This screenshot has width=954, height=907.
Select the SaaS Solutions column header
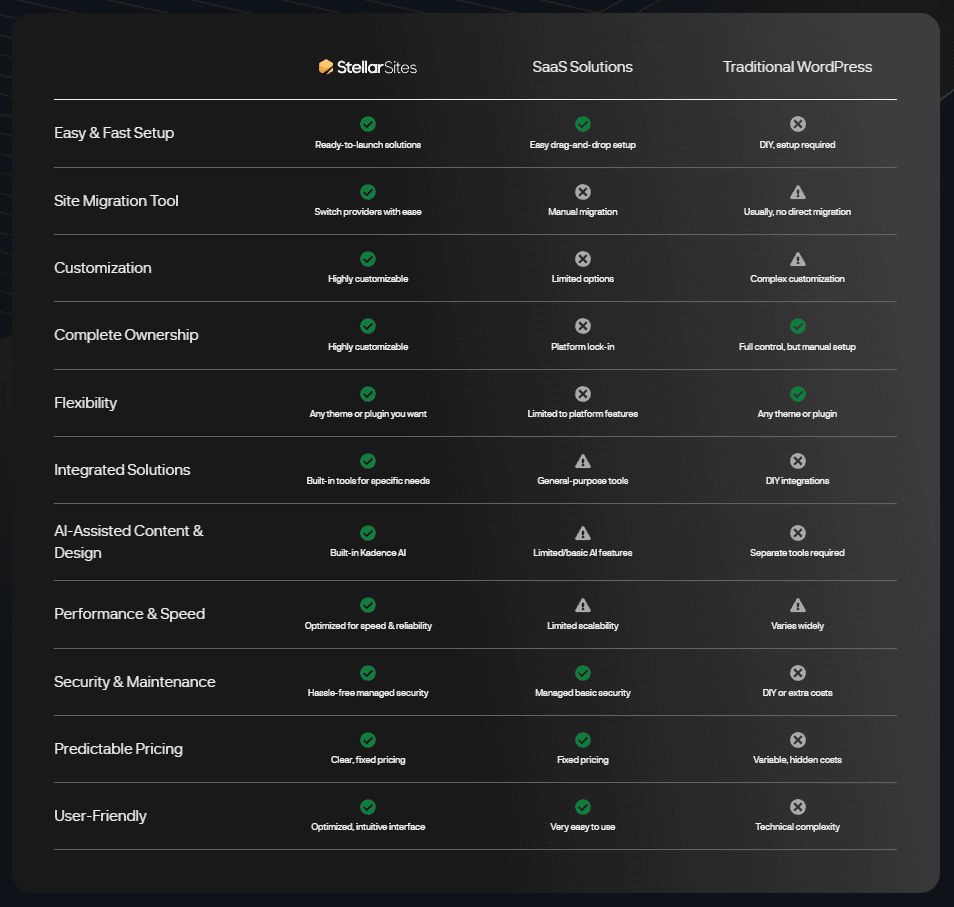click(x=583, y=67)
